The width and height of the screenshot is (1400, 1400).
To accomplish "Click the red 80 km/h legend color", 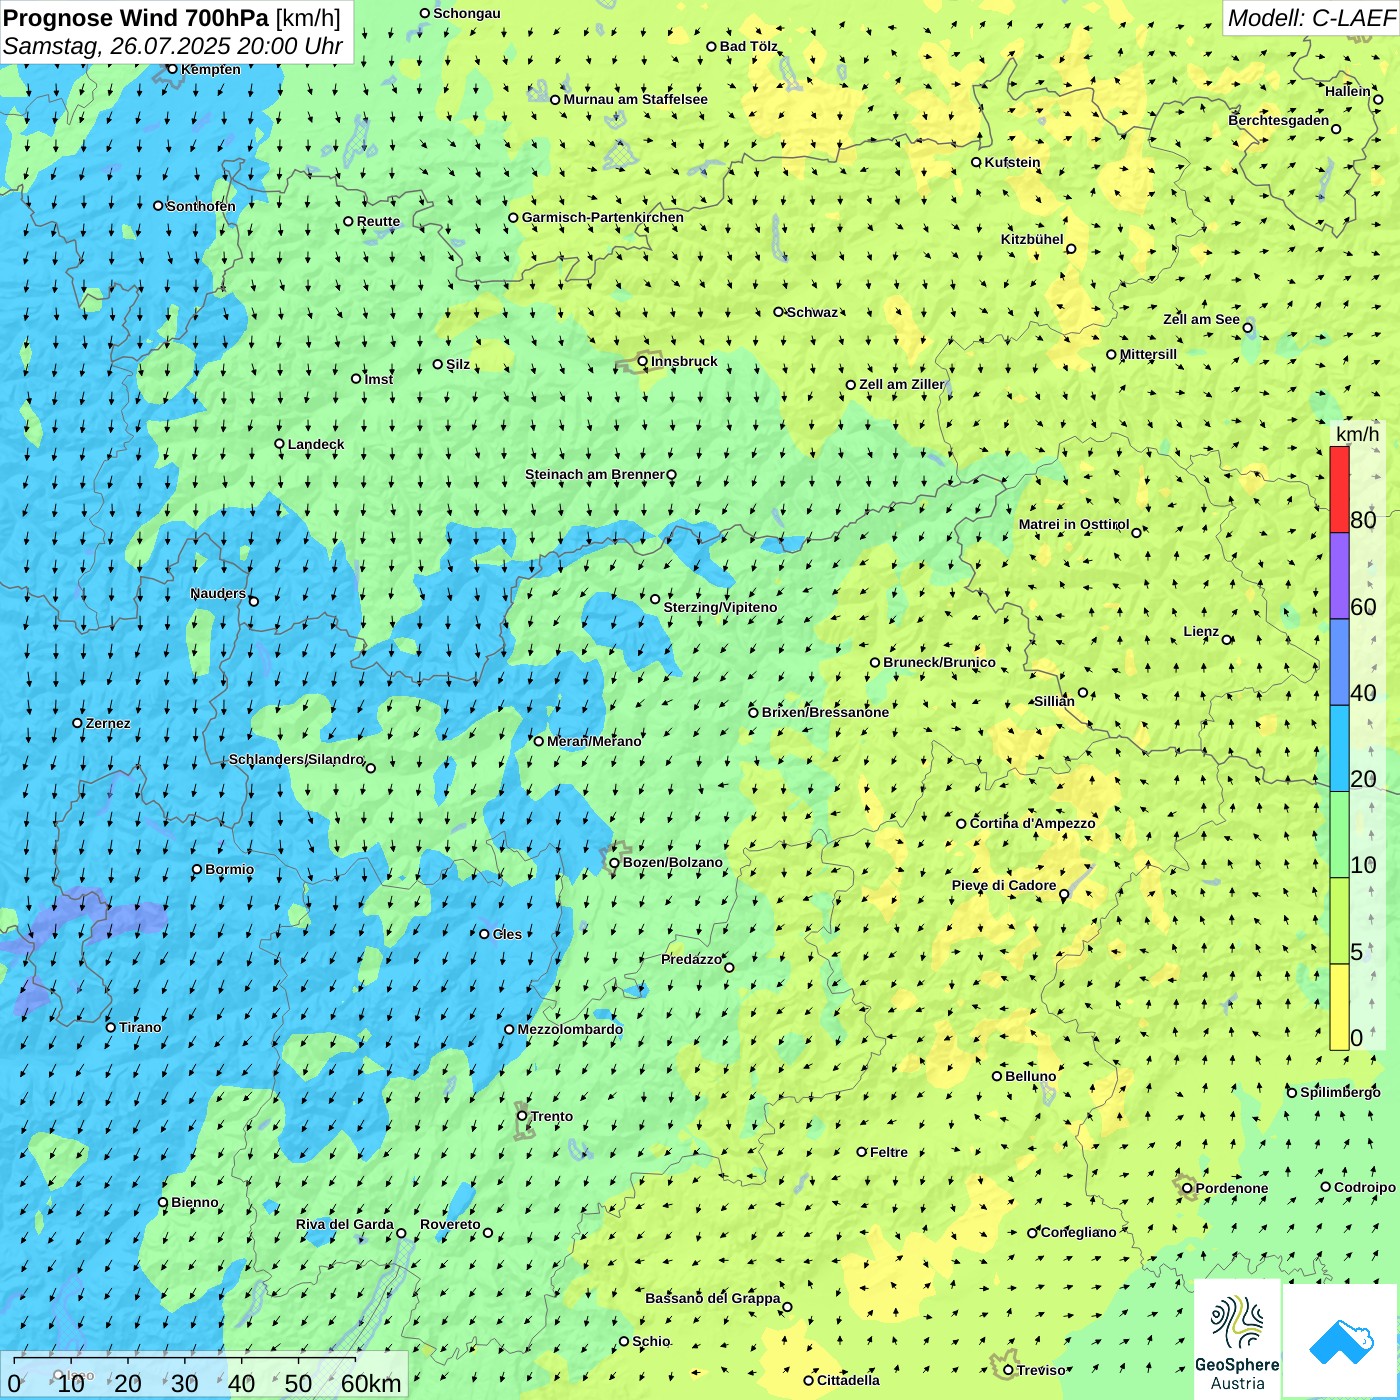I will pos(1339,489).
